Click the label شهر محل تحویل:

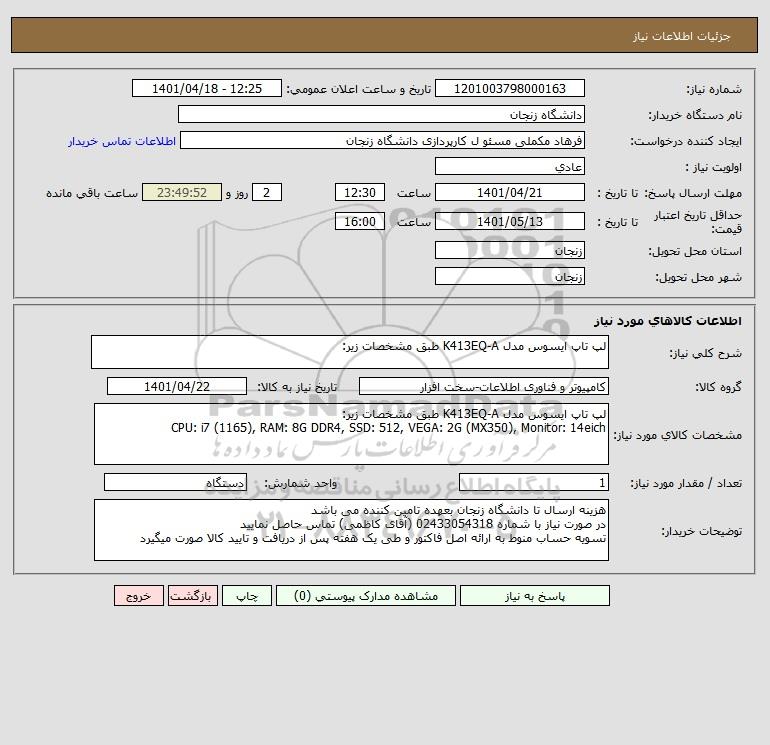pyautogui.click(x=698, y=277)
